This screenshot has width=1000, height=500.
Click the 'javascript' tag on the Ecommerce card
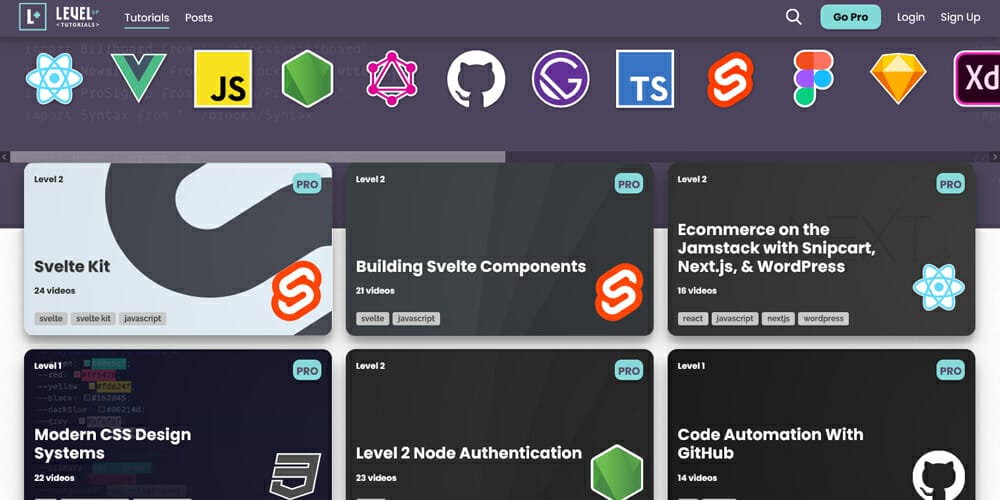(735, 318)
